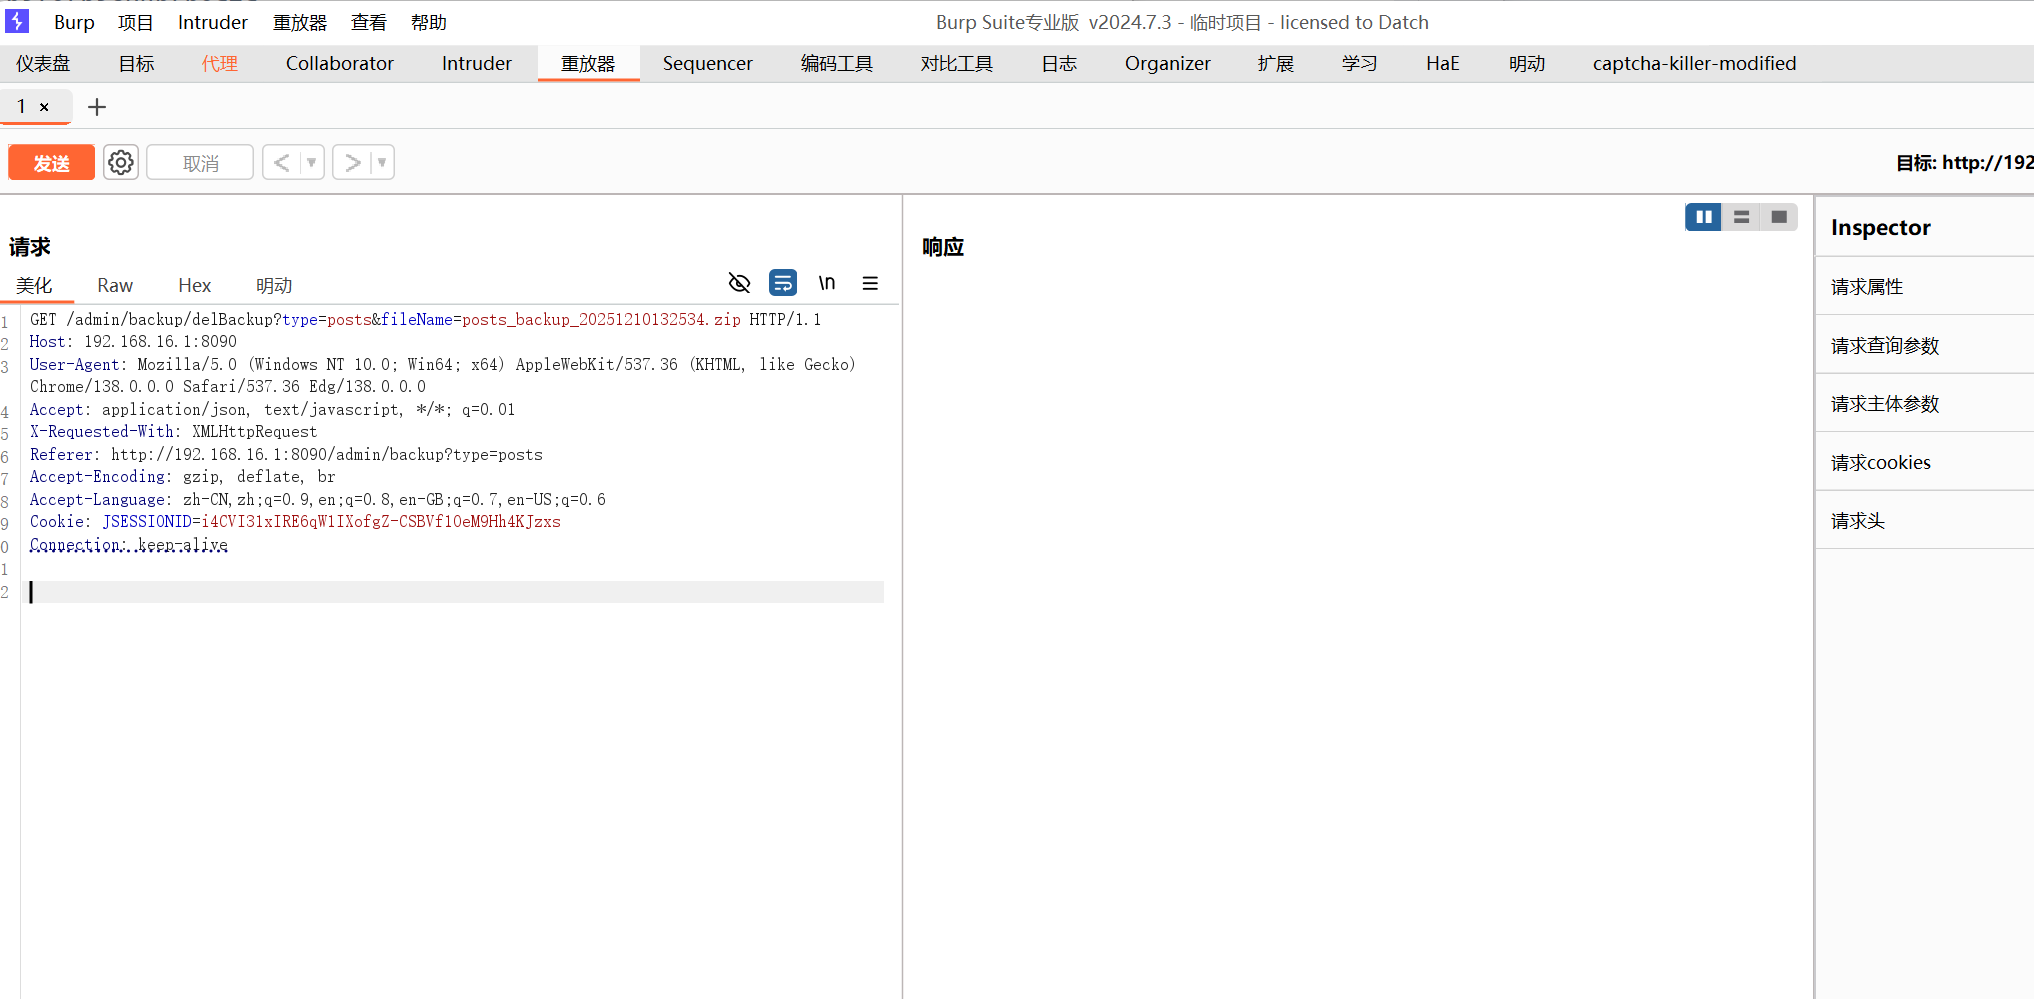Expand the forward history dropdown arrow
Viewport: 2034px width, 999px height.
382,162
